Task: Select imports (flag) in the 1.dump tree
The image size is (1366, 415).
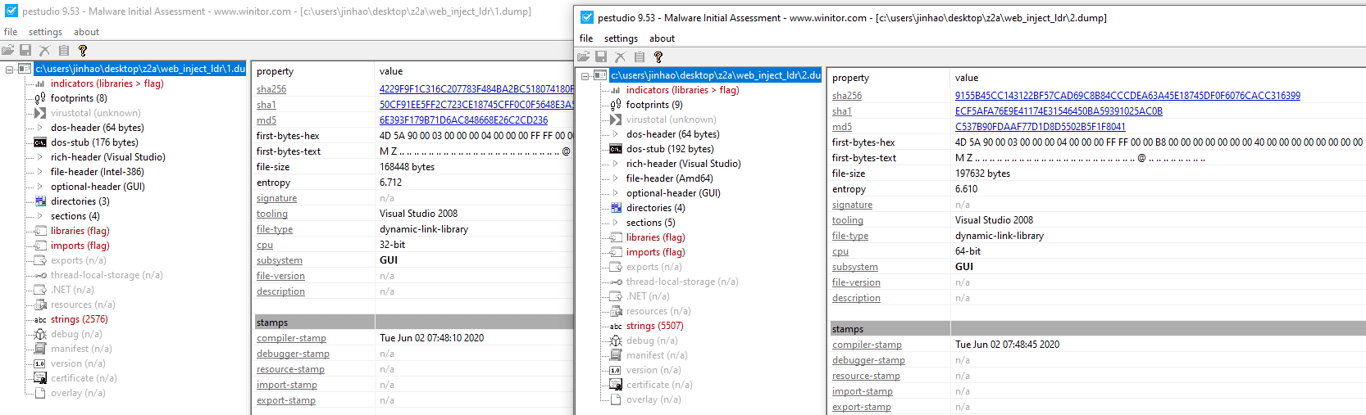Action: pos(80,245)
